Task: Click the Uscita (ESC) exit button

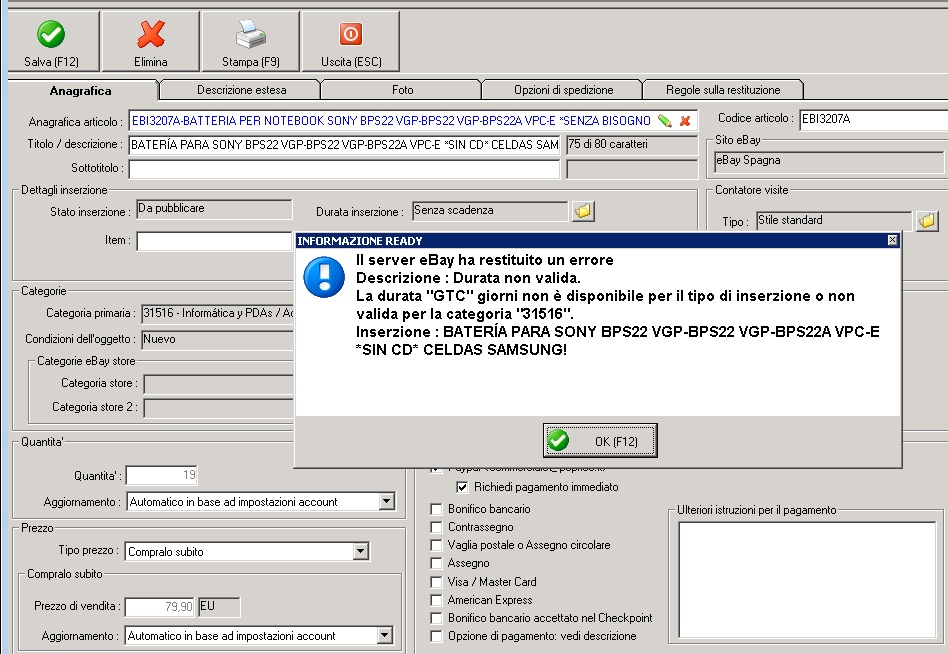Action: [351, 41]
